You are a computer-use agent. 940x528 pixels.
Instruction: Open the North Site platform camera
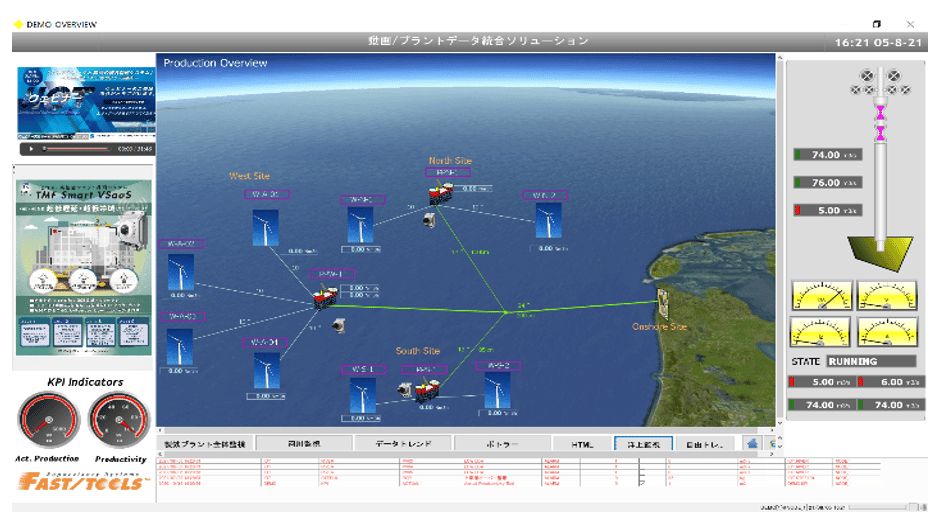click(x=429, y=220)
